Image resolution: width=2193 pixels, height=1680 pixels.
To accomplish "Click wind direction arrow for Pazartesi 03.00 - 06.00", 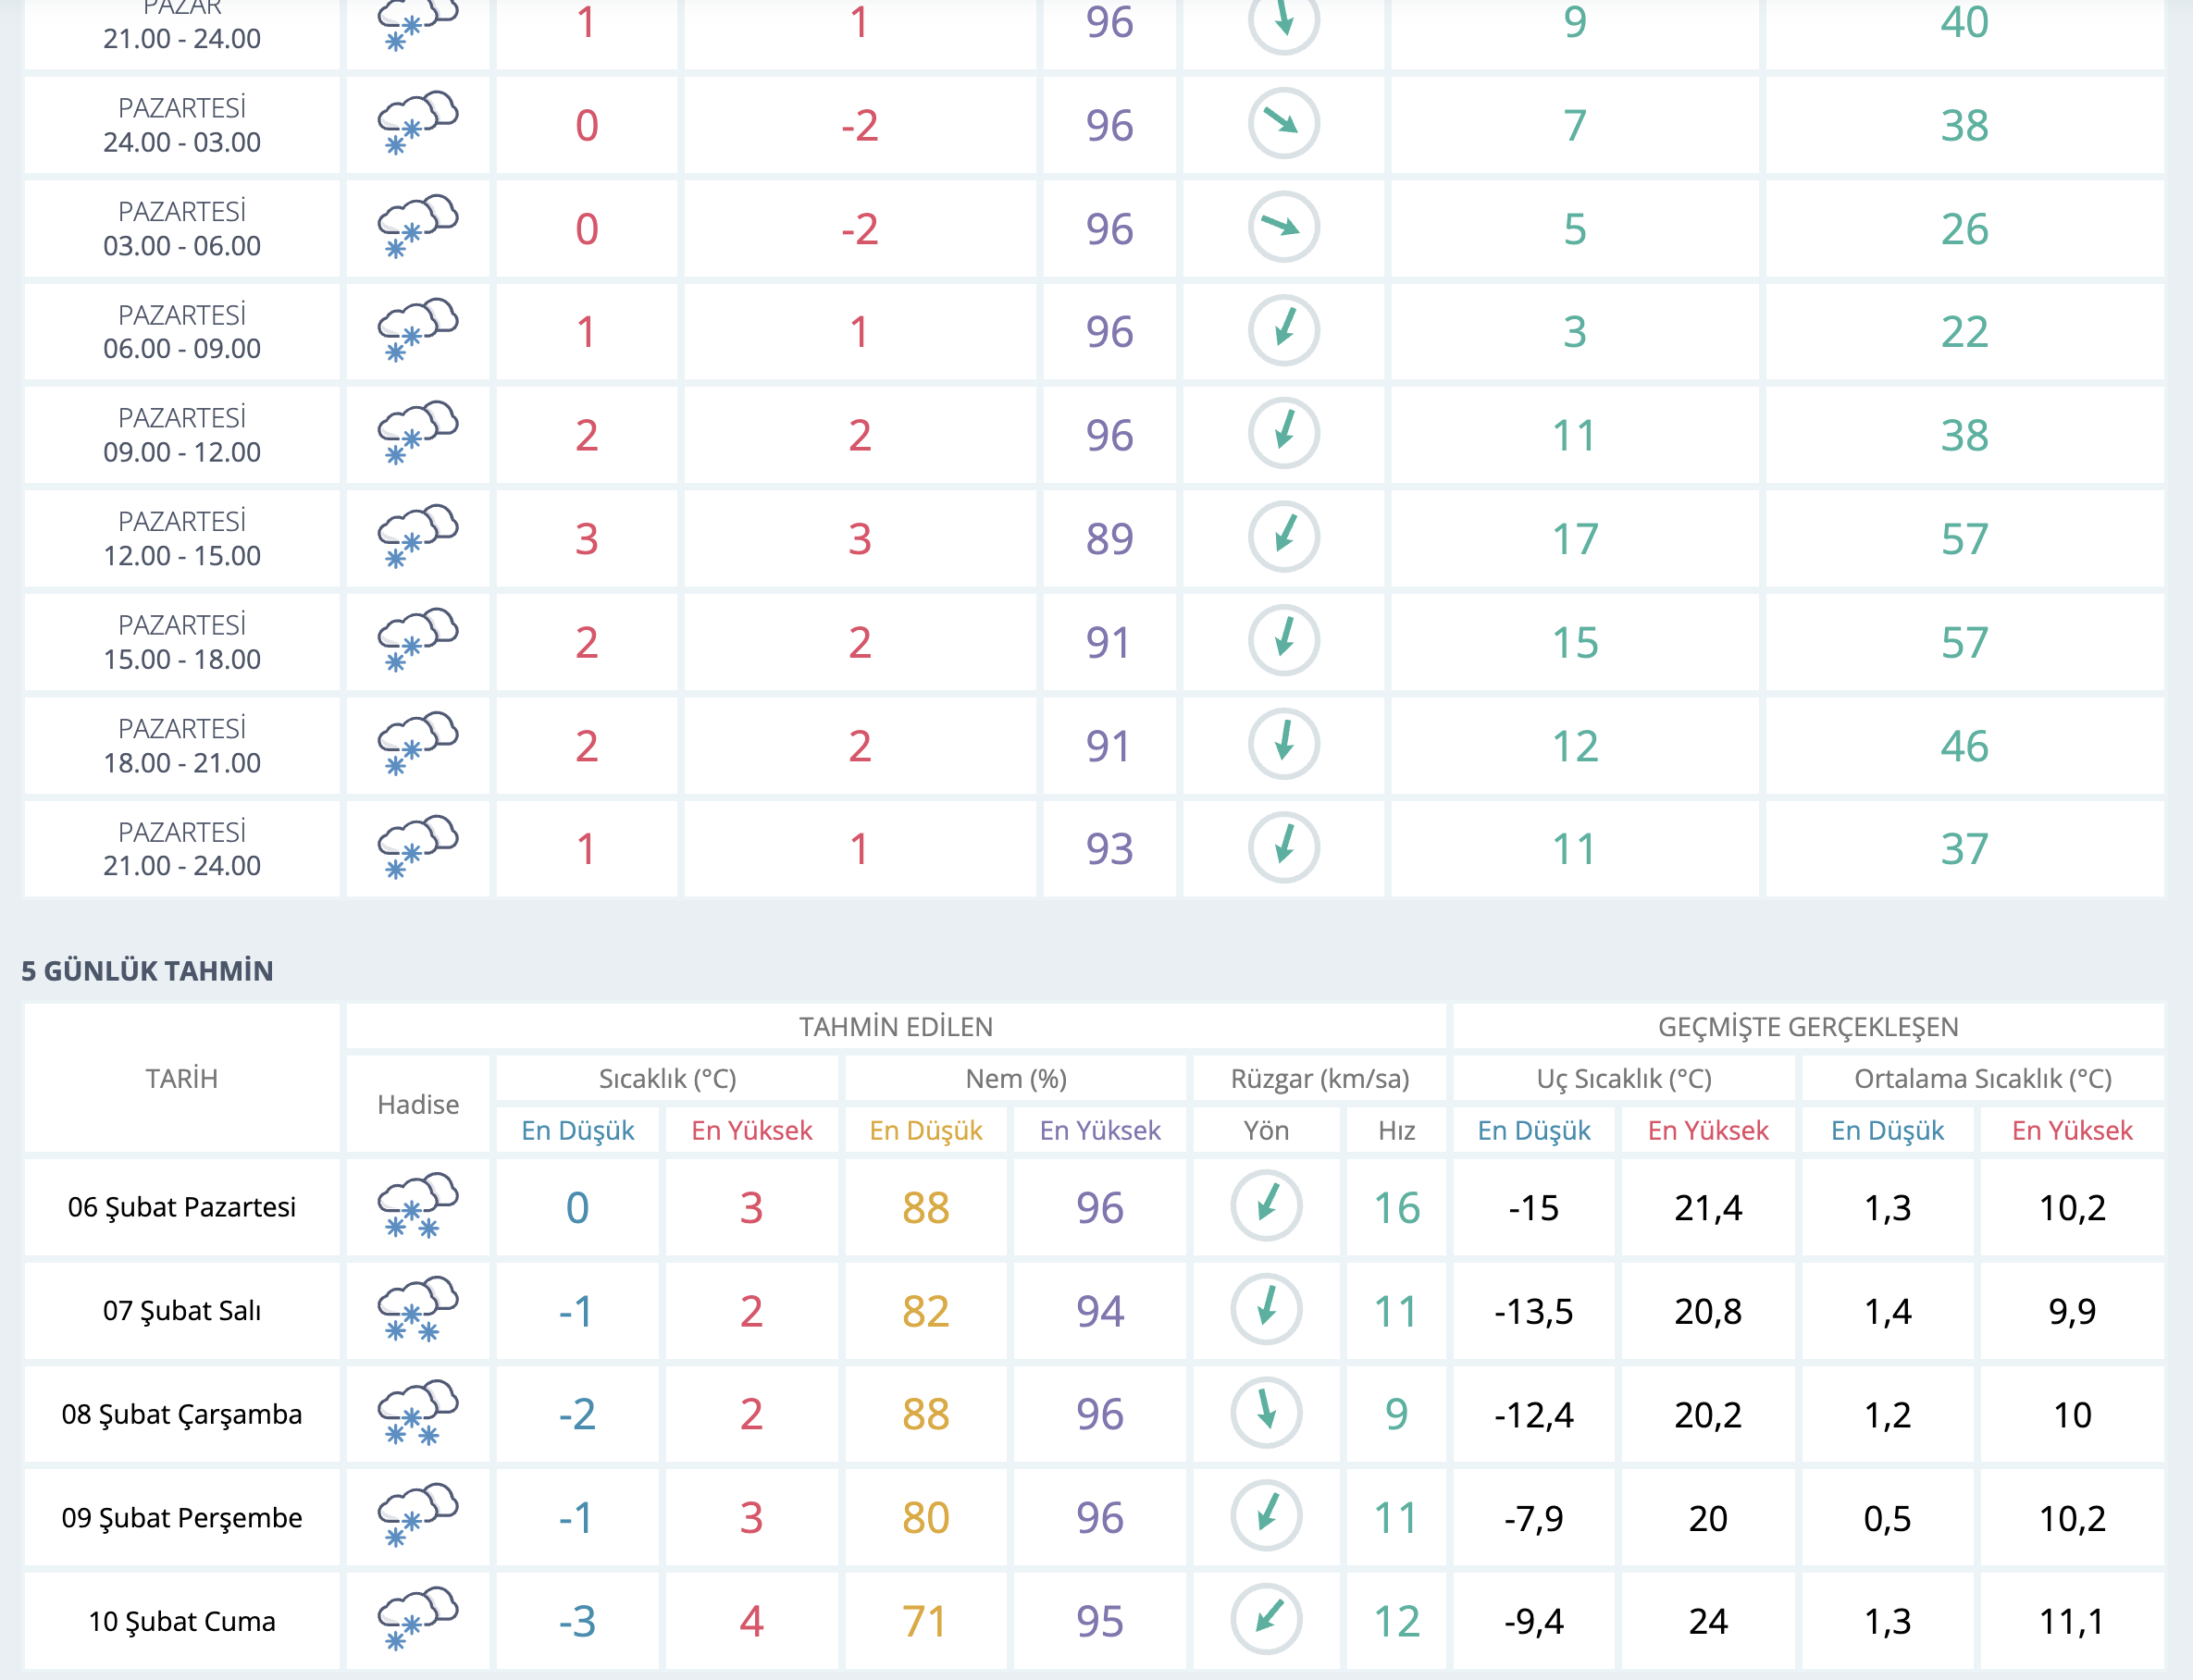I will tap(1283, 227).
